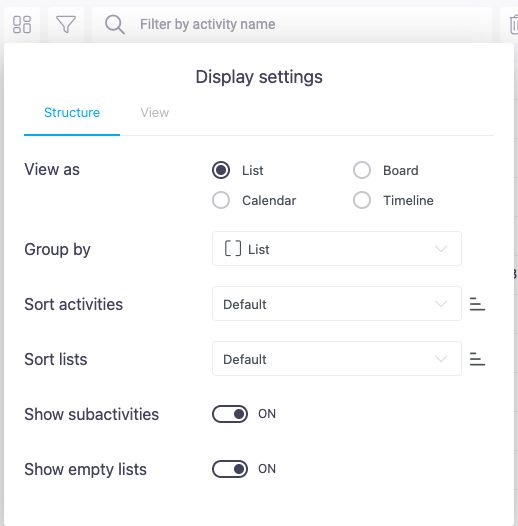The width and height of the screenshot is (518, 526).
Task: Click the magnifying glass search icon
Action: pos(115,24)
